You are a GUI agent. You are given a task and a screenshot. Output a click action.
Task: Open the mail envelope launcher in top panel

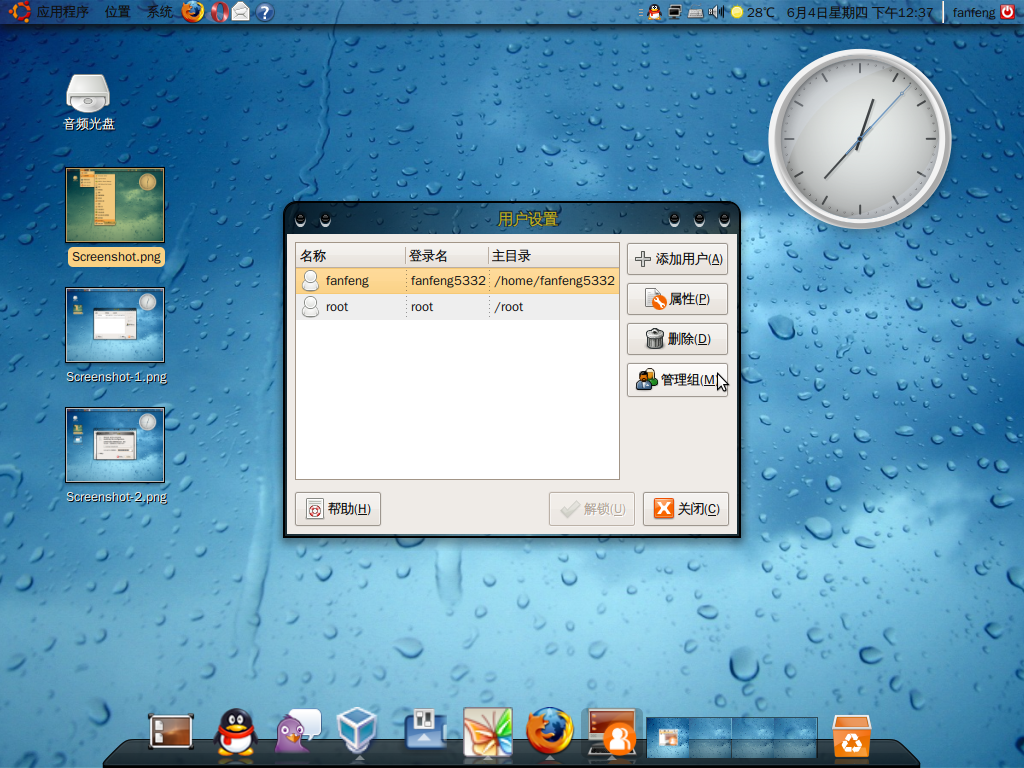pos(241,12)
